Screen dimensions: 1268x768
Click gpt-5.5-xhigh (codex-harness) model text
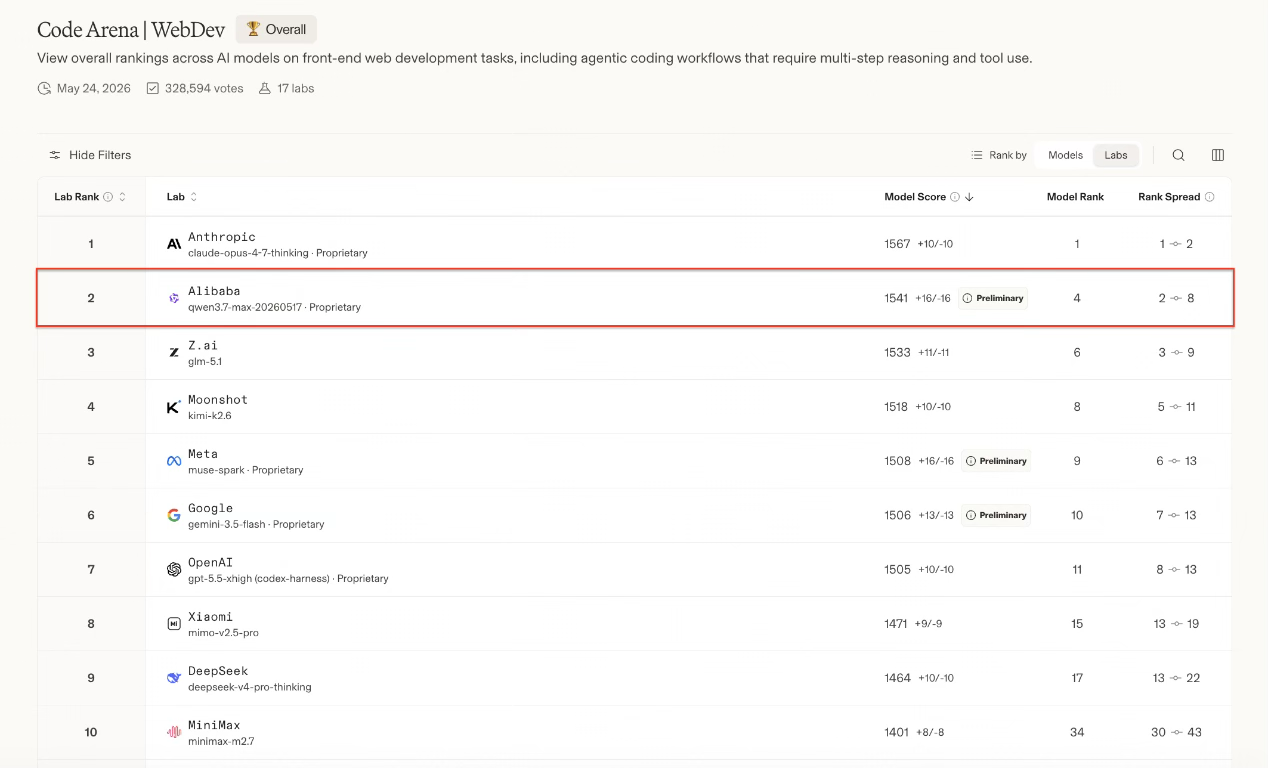pyautogui.click(x=259, y=578)
